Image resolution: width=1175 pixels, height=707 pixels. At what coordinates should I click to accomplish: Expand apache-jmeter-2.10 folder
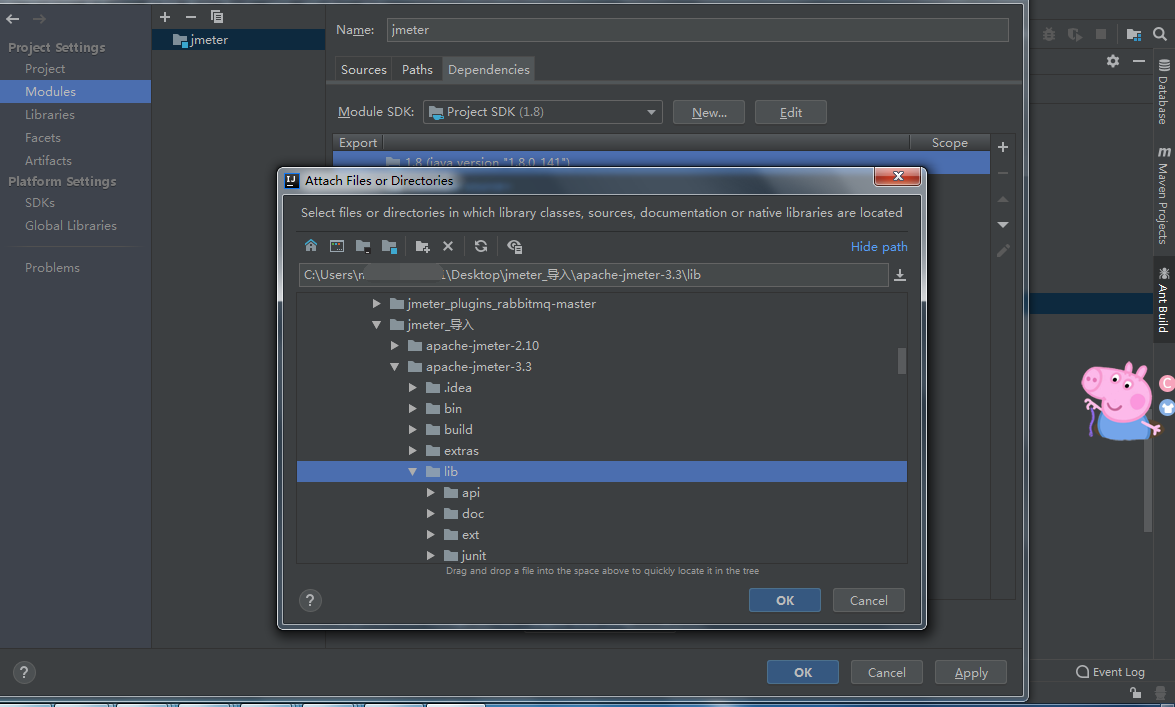pyautogui.click(x=394, y=346)
